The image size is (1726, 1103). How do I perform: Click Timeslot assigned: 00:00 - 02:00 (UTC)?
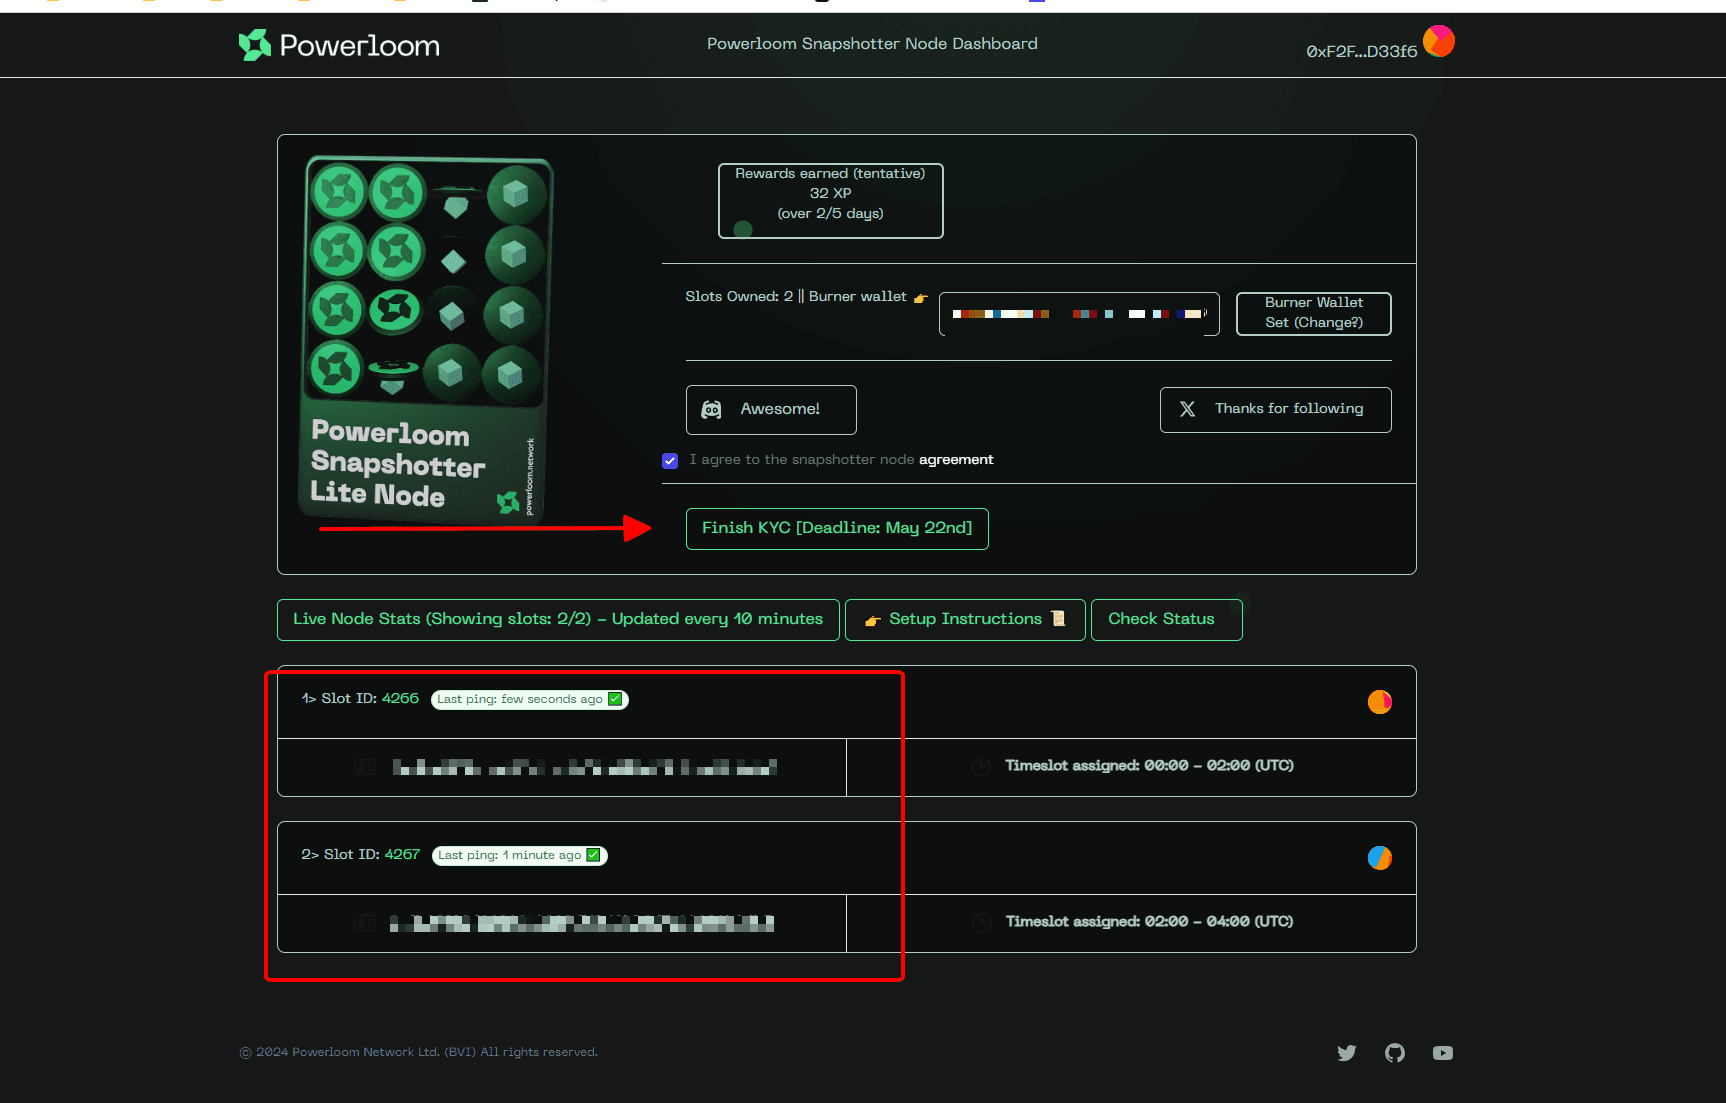pos(1149,765)
